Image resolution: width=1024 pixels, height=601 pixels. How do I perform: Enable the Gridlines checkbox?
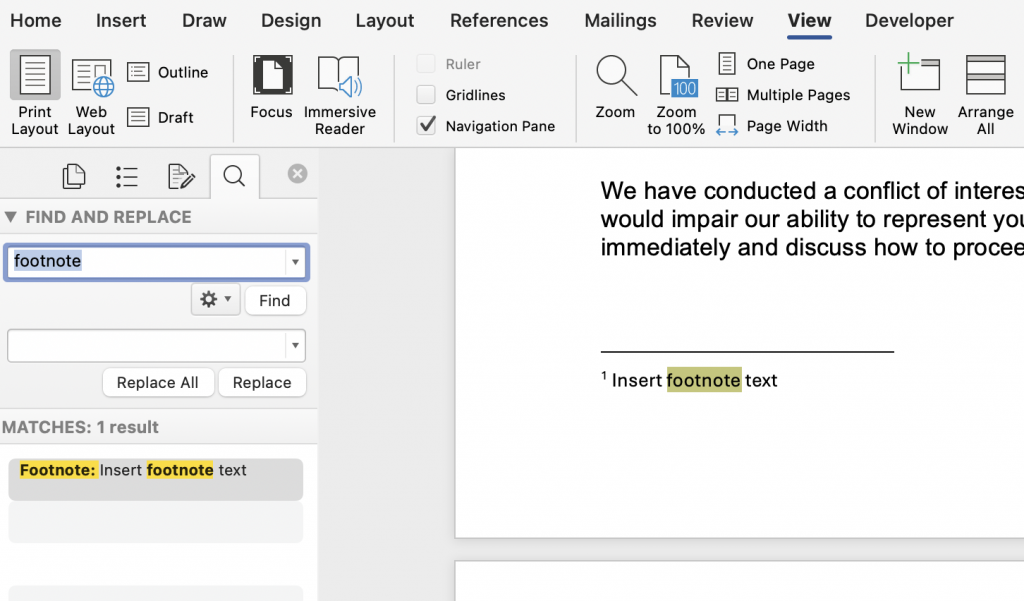pos(424,94)
